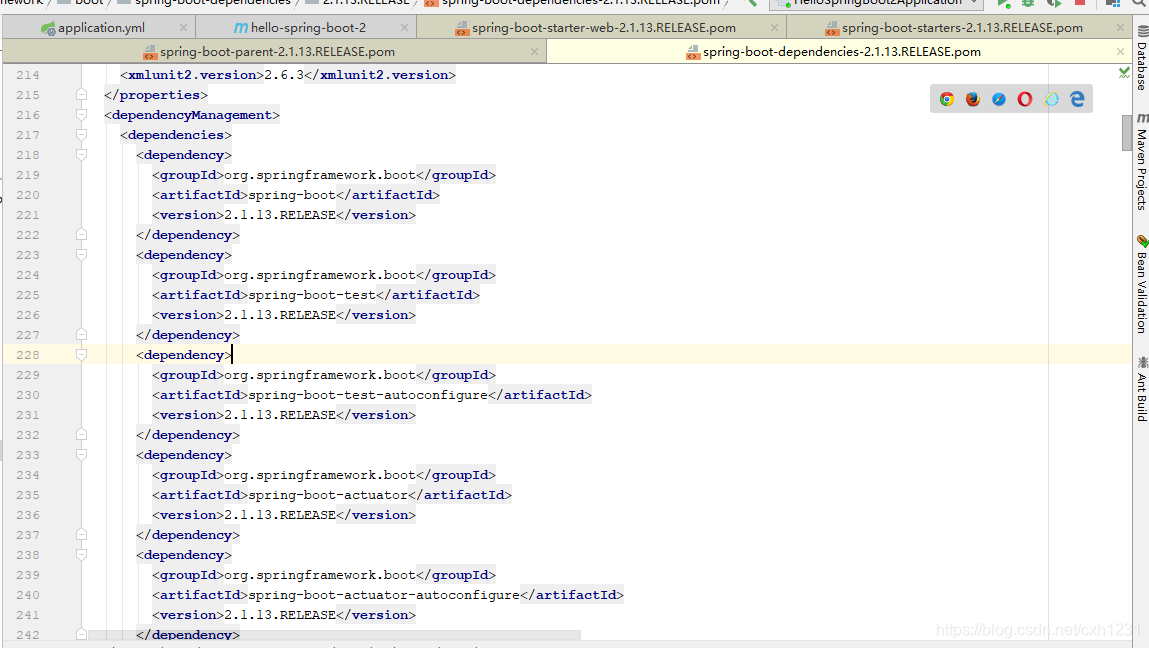Click artifactId spring-boot-test-autoconfigure text
The height and width of the screenshot is (648, 1149).
pos(368,395)
